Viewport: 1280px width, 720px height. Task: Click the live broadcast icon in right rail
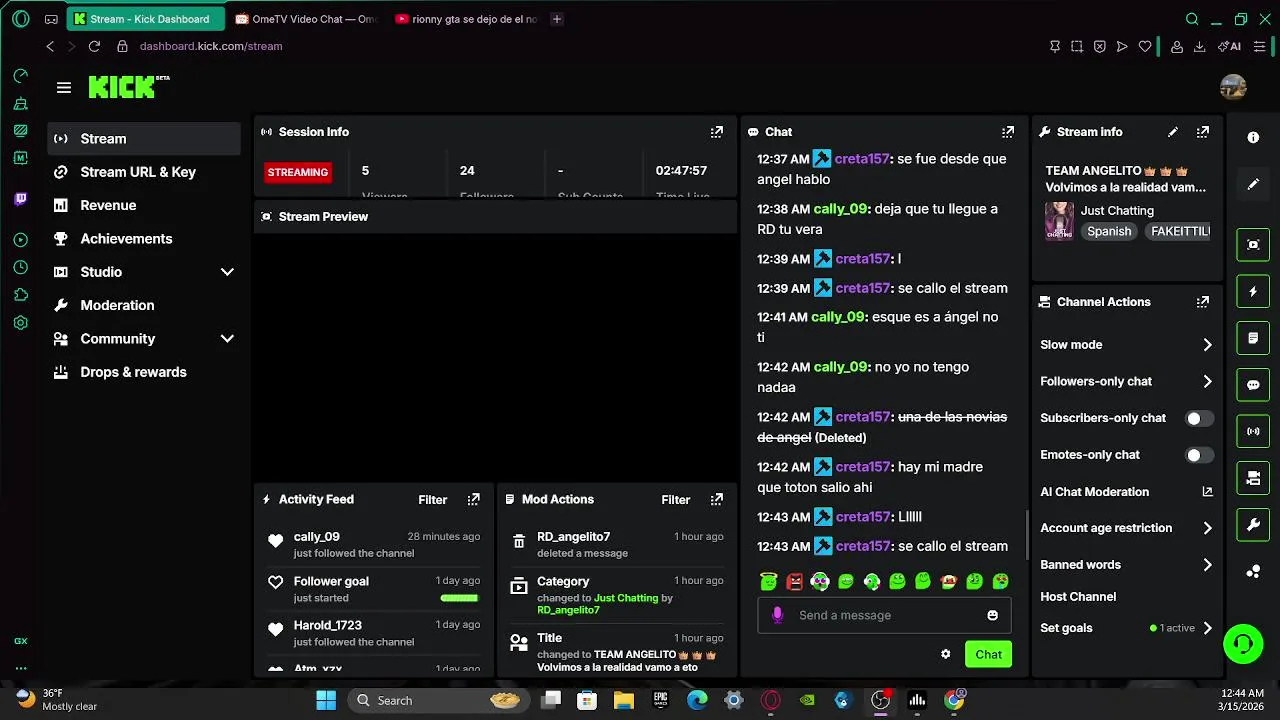click(x=1253, y=432)
